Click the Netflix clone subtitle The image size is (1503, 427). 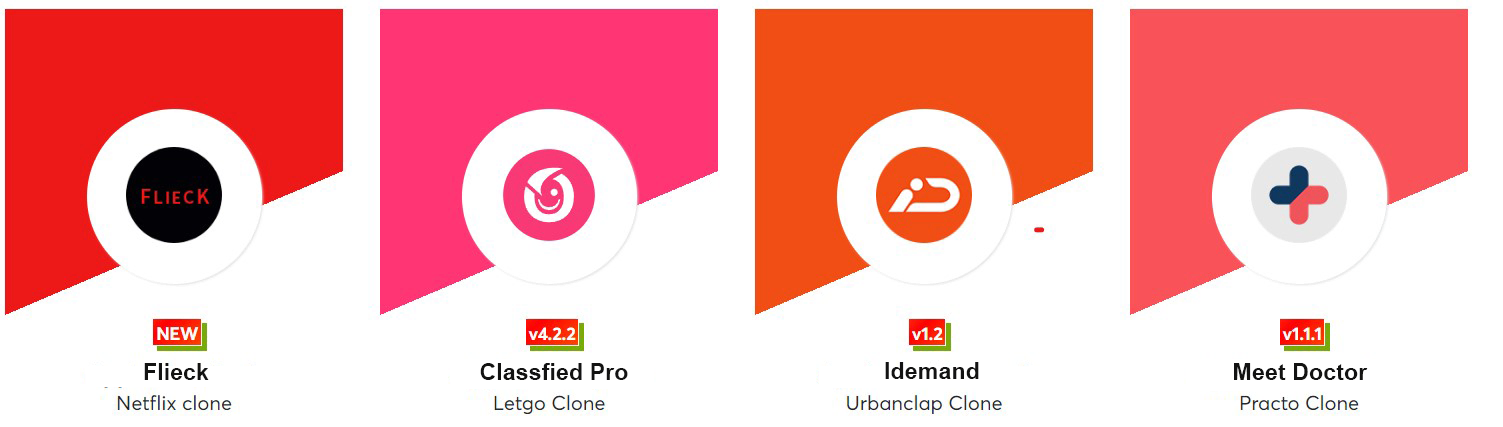point(174,404)
